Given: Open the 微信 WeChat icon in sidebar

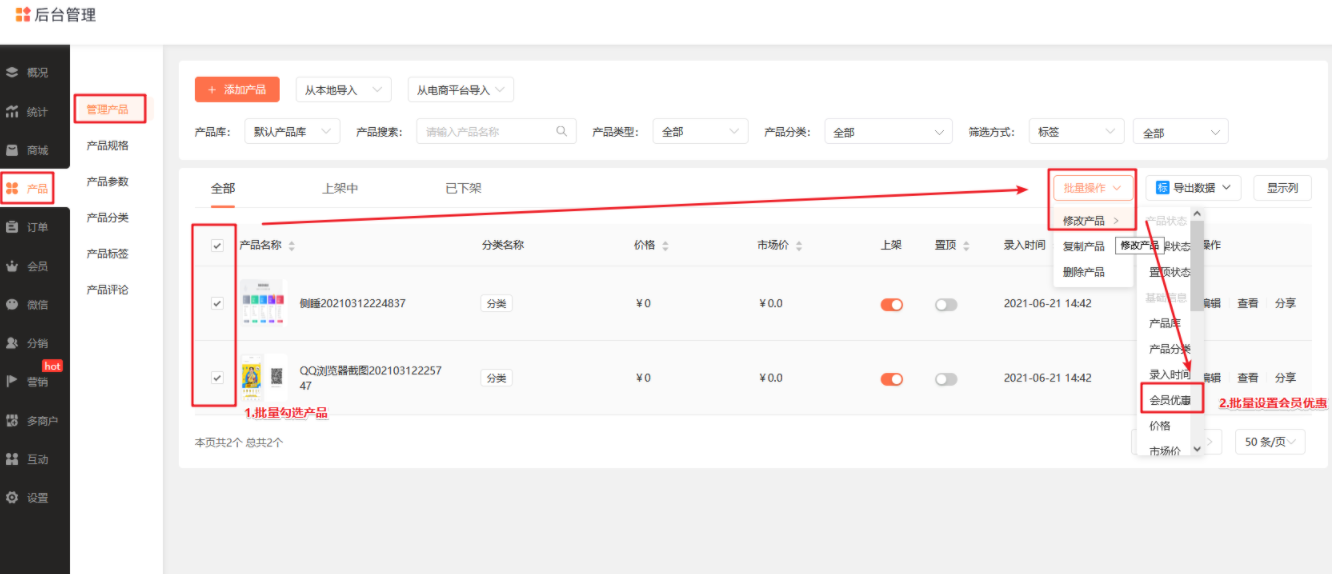Looking at the screenshot, I should point(12,304).
